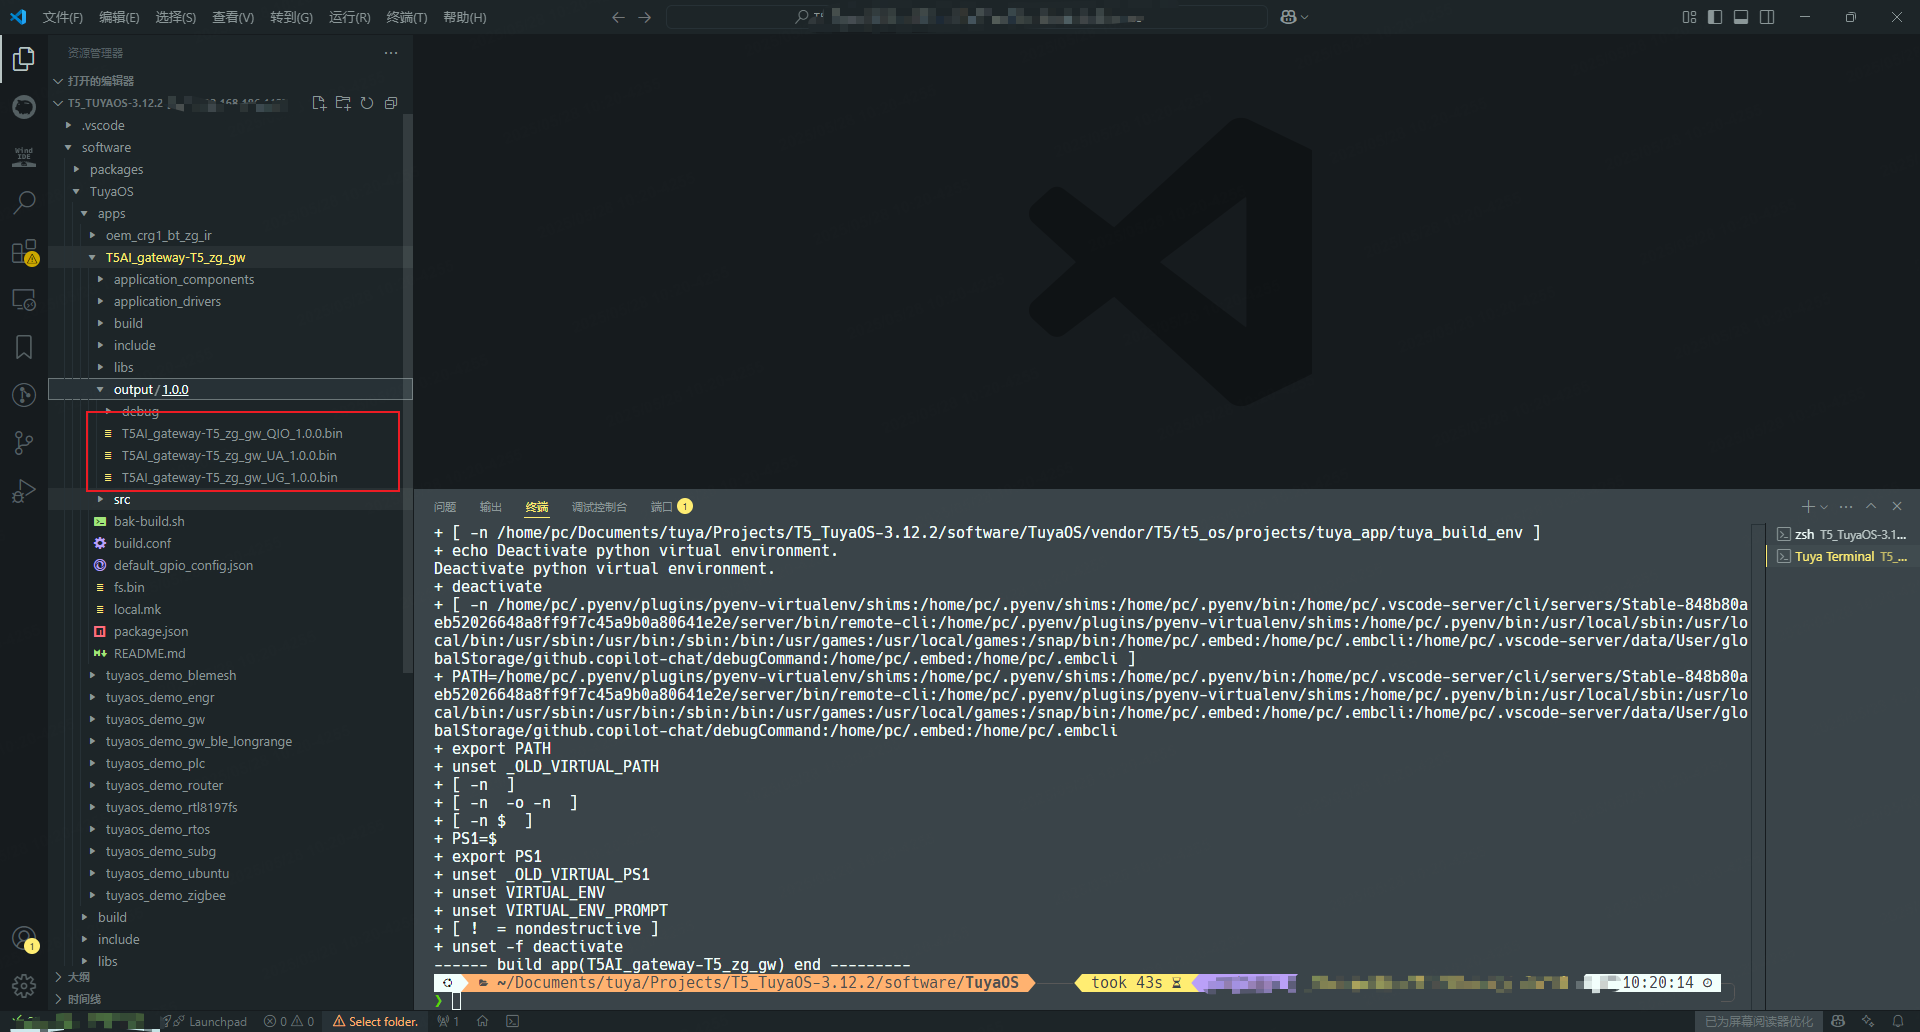Image resolution: width=1920 pixels, height=1032 pixels.
Task: Expand the tuyaos_demo_zigbee folder
Action: pyautogui.click(x=165, y=896)
